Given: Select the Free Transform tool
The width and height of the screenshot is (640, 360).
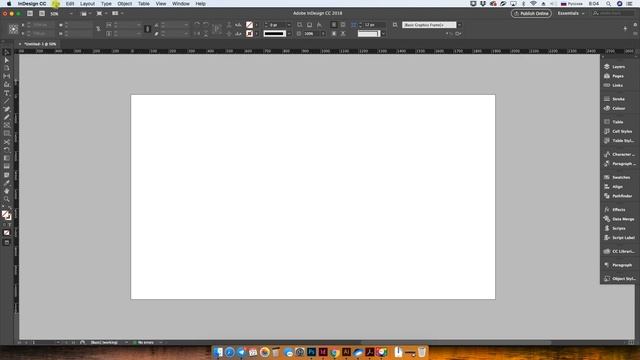Looking at the screenshot, I should click(x=7, y=150).
